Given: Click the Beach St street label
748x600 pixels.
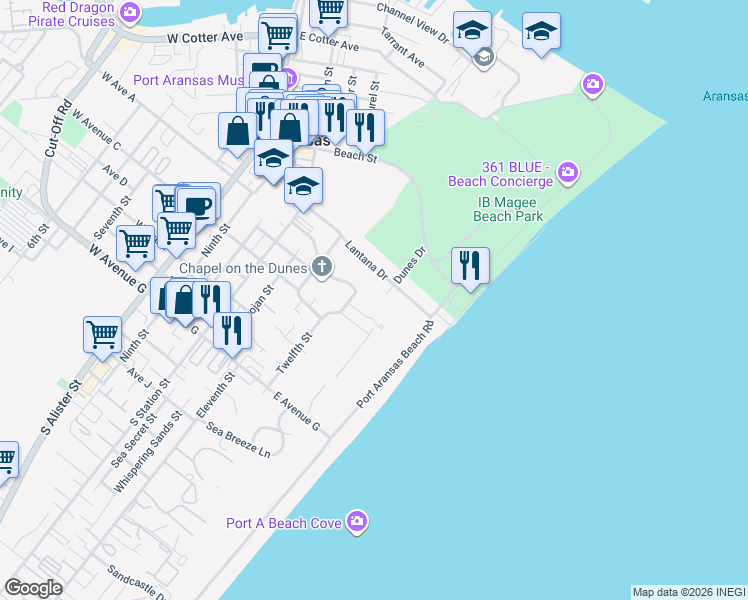Looking at the screenshot, I should [355, 155].
